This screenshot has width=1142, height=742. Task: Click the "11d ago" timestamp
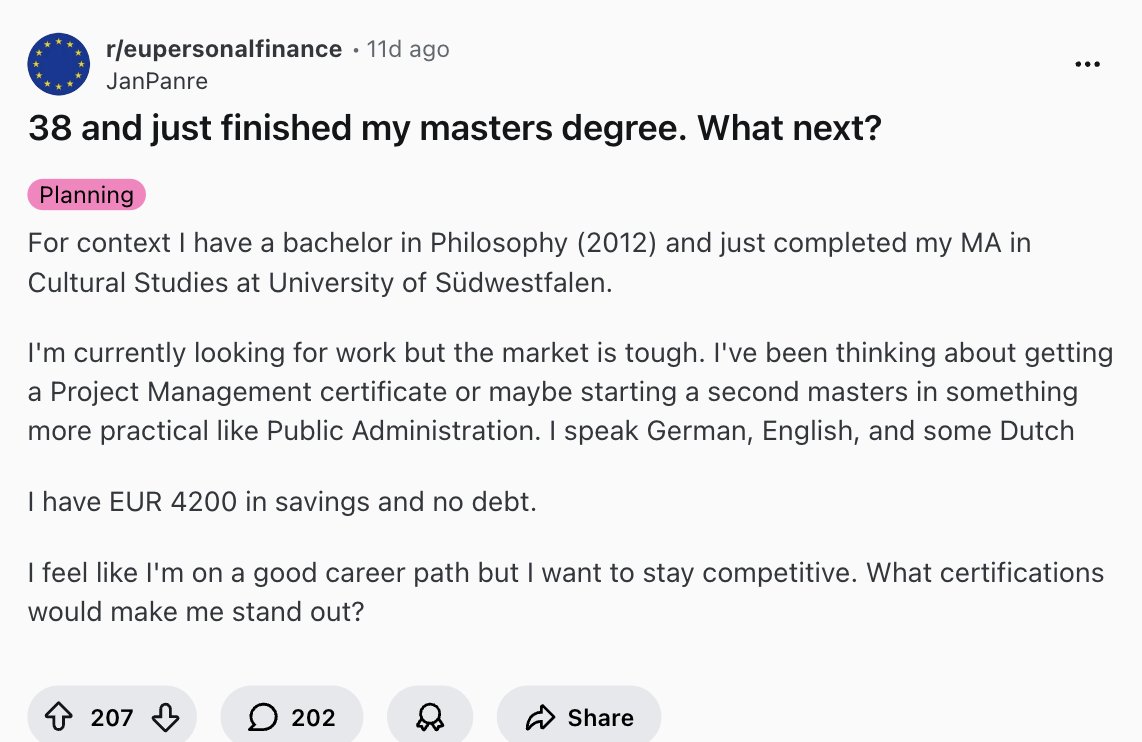[x=408, y=49]
